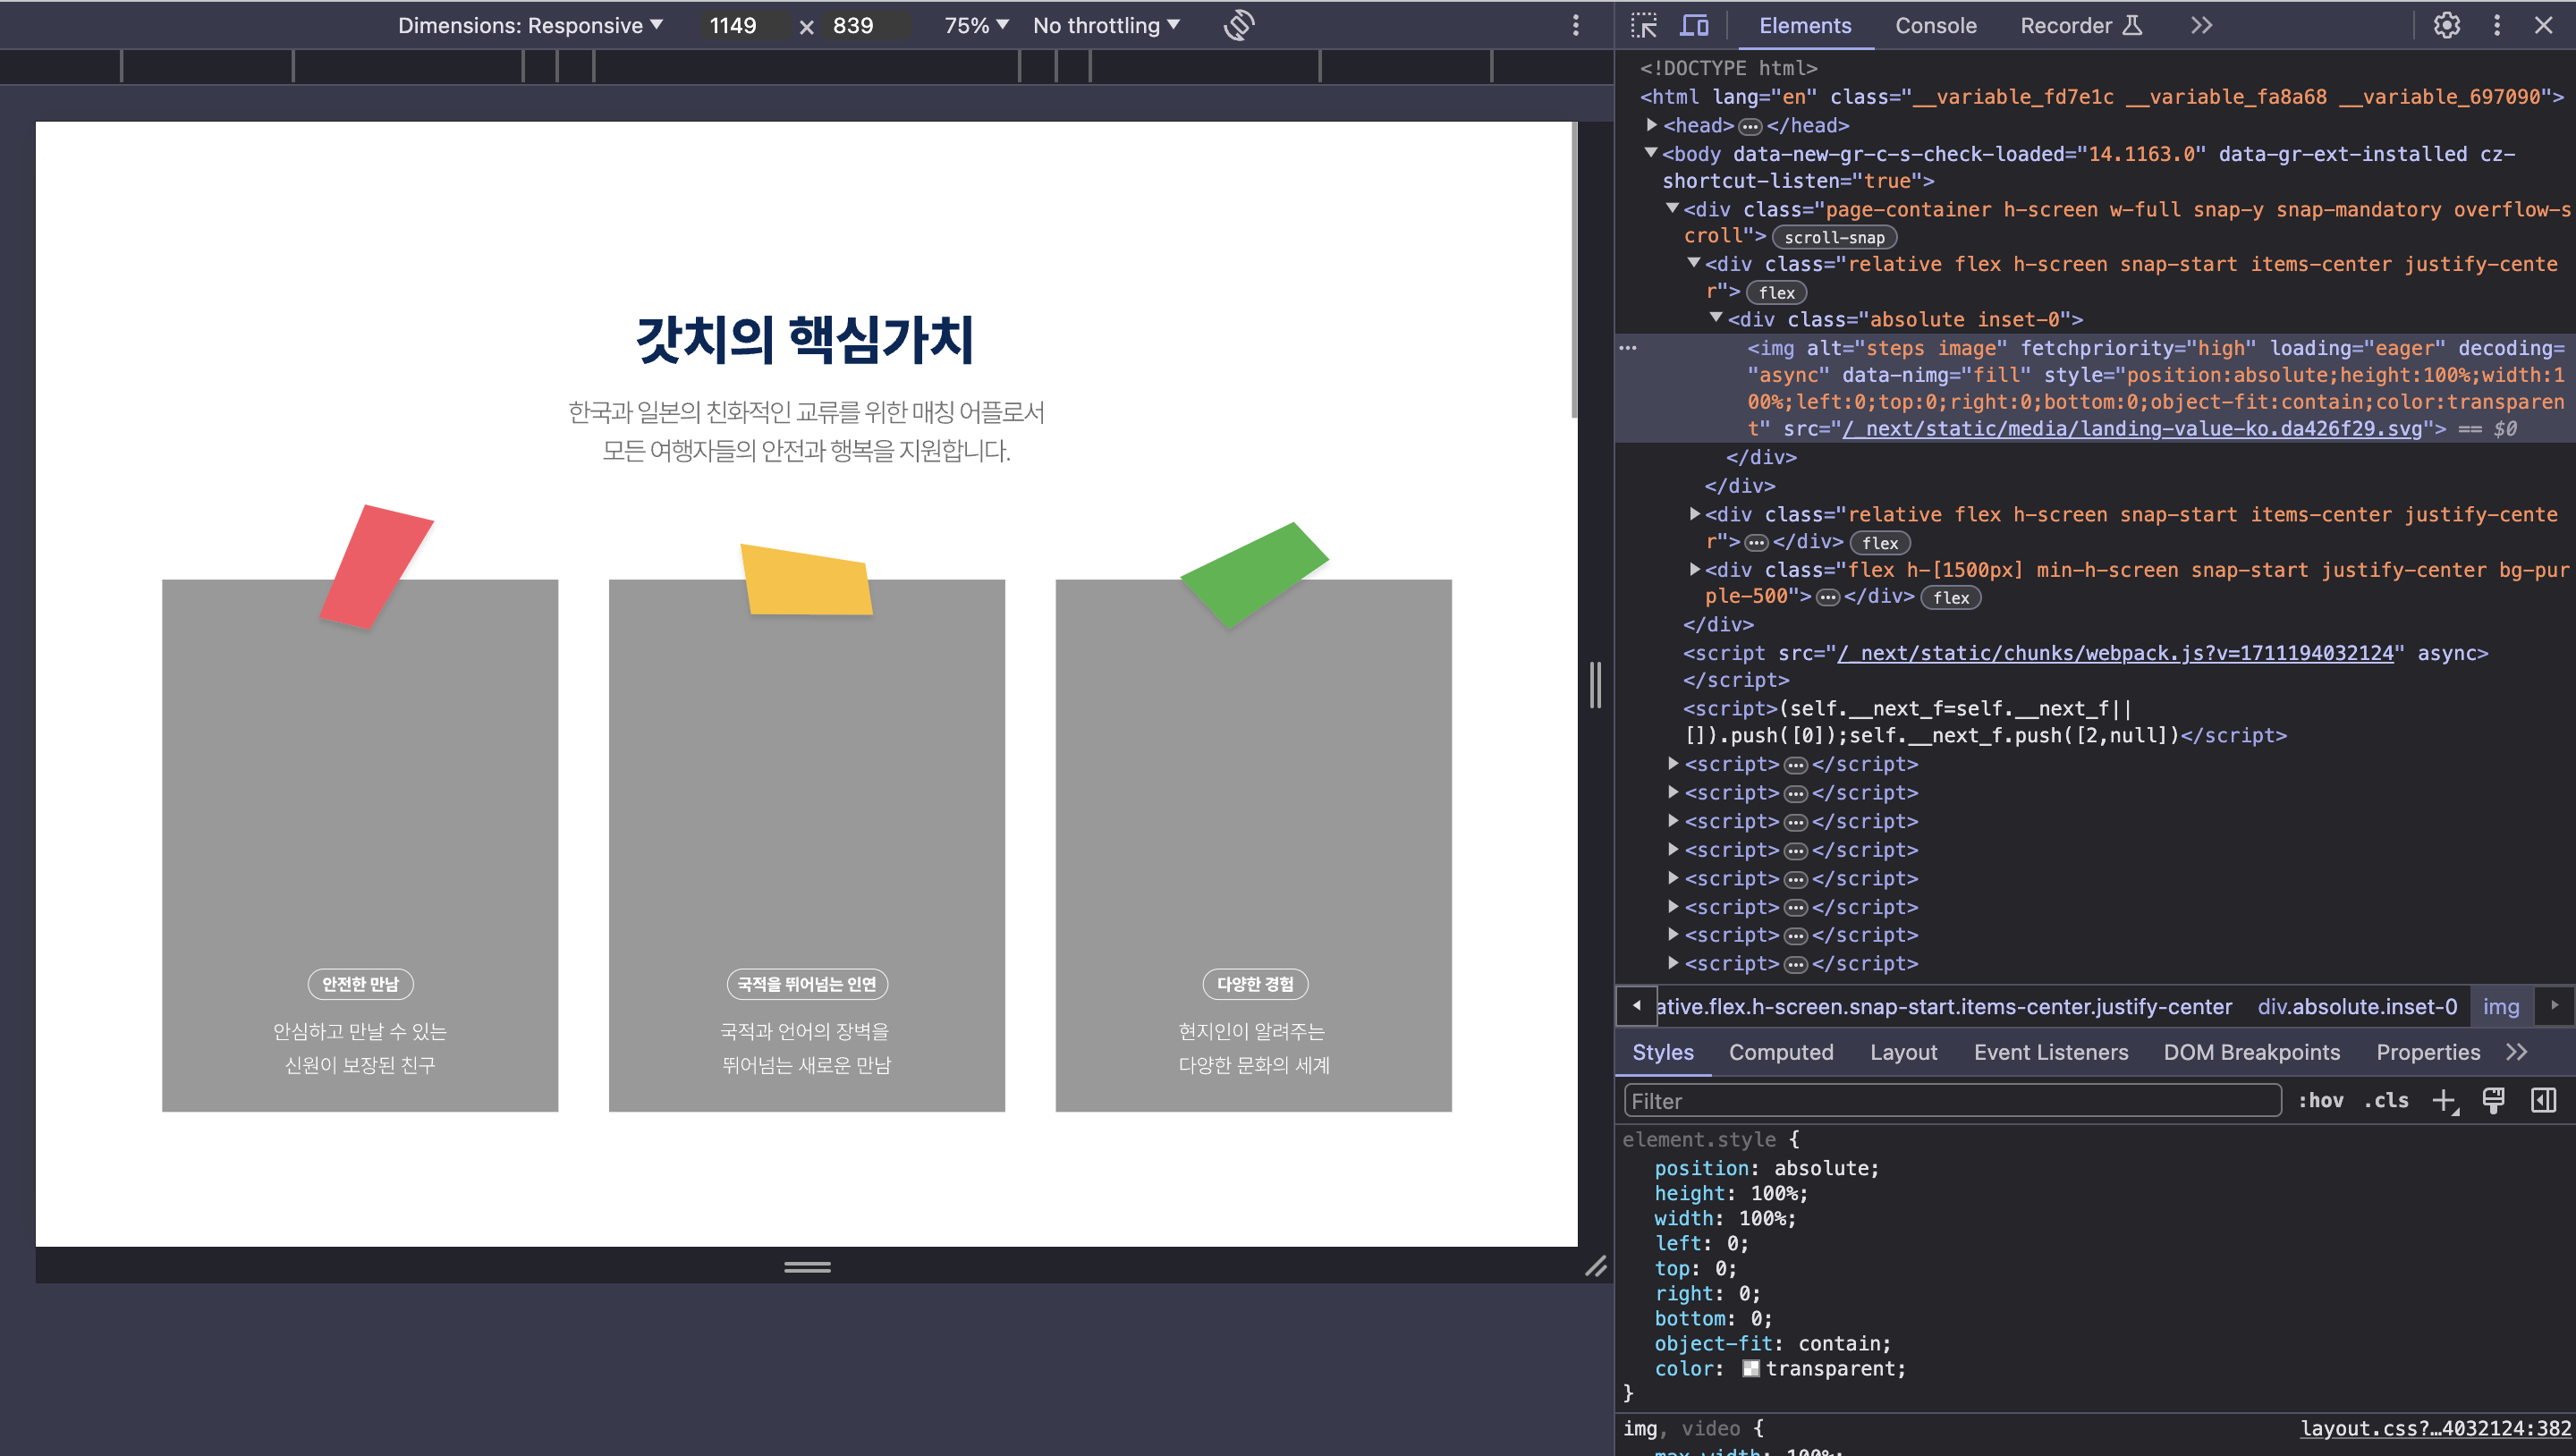Click the DOCTYPE html line
2576x1456 pixels.
point(1728,68)
